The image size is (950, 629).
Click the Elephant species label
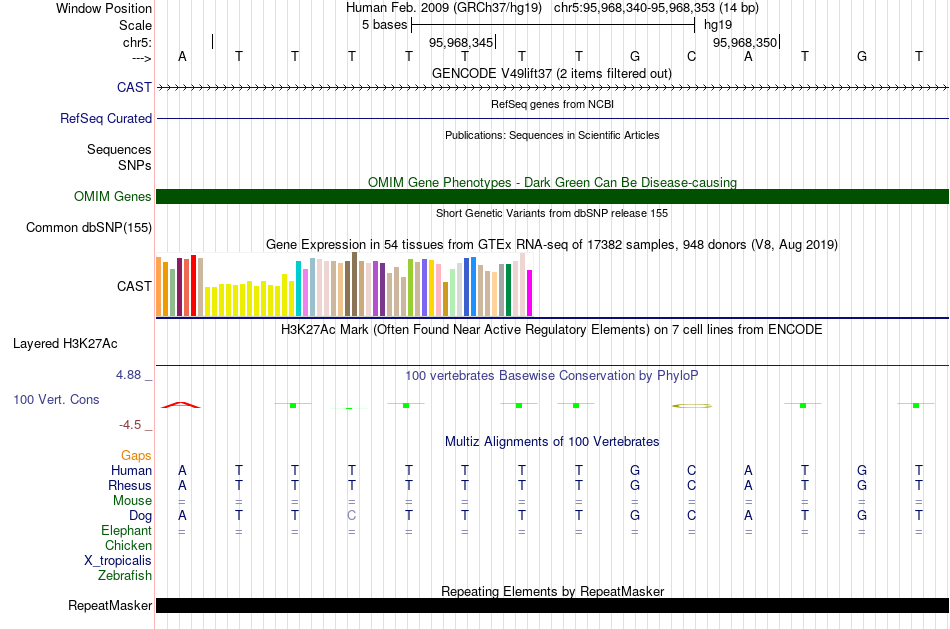pyautogui.click(x=126, y=531)
